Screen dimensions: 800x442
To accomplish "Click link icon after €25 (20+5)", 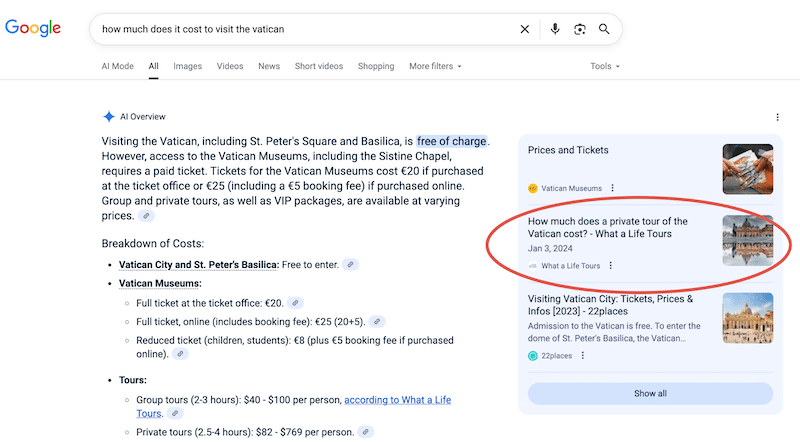I will (x=377, y=322).
